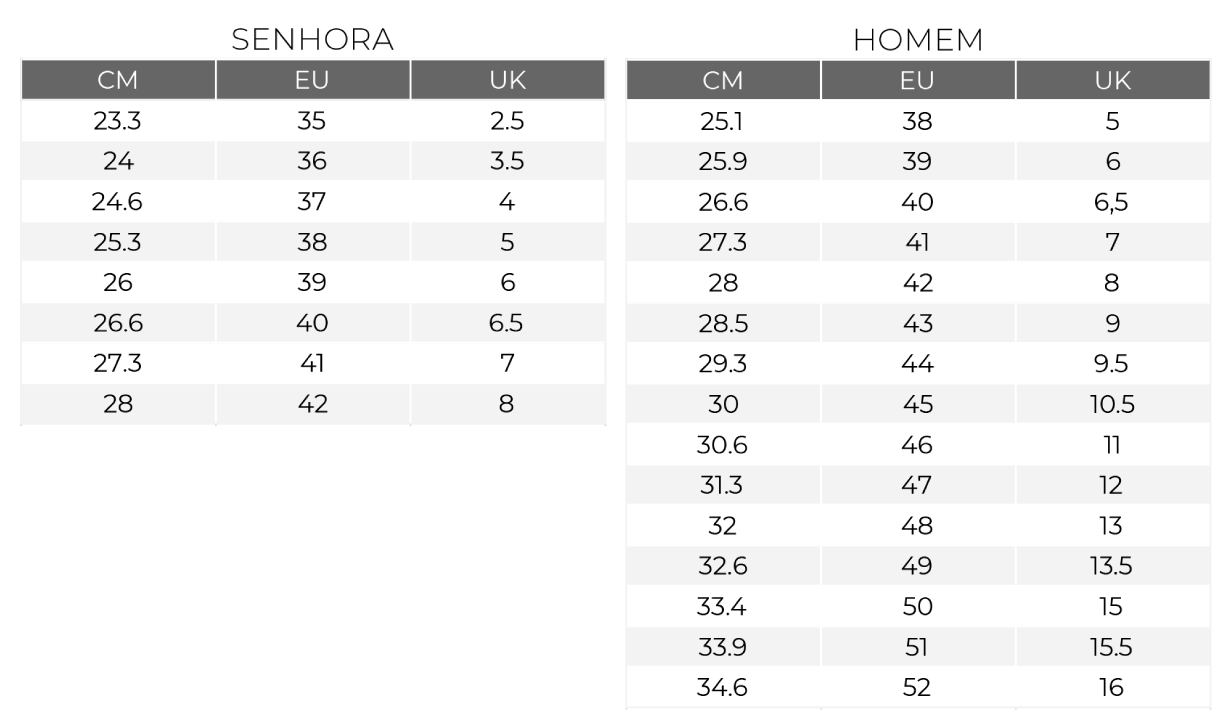Select the EU header in HOMEM table

pyautogui.click(x=917, y=81)
